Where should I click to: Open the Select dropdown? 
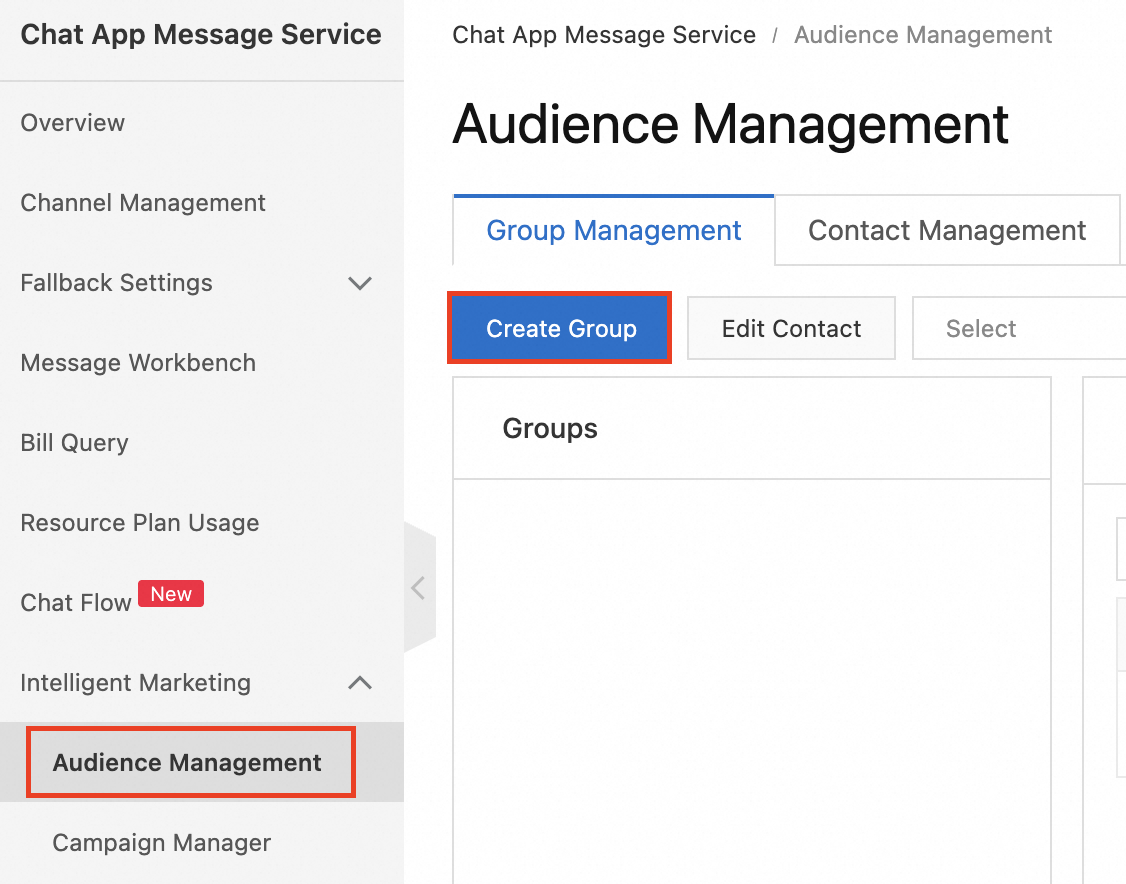[1019, 328]
